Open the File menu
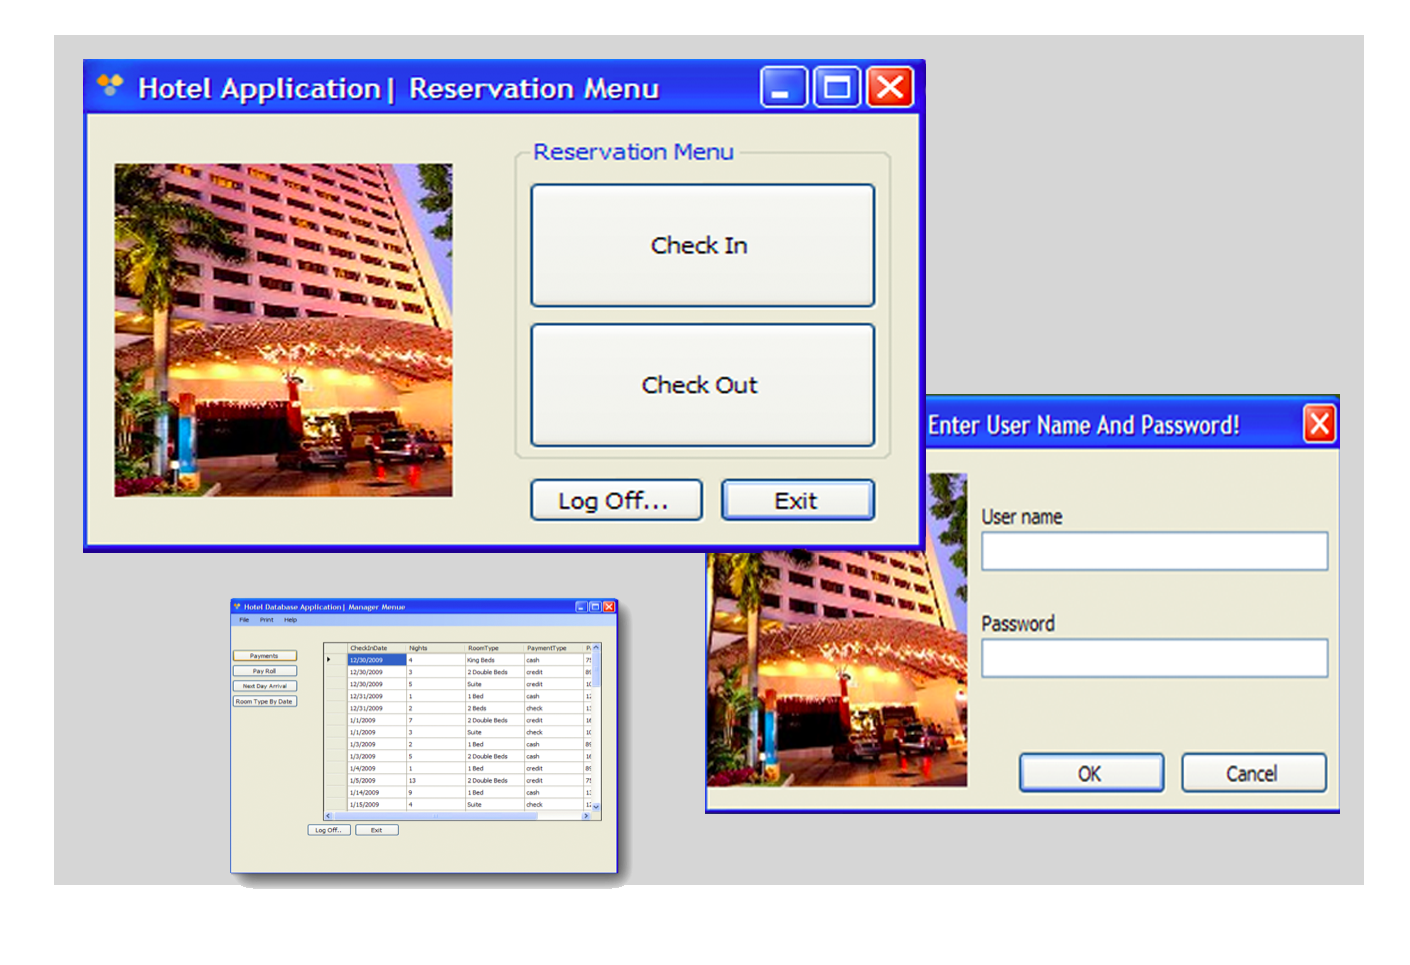This screenshot has width=1410, height=965. [x=242, y=620]
